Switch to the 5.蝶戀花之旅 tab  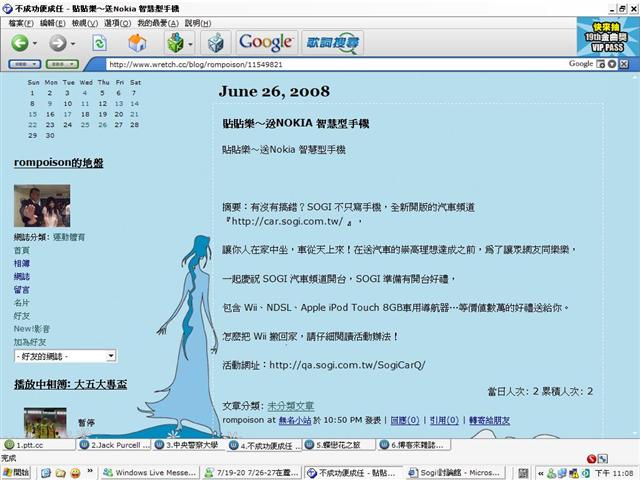click(339, 445)
